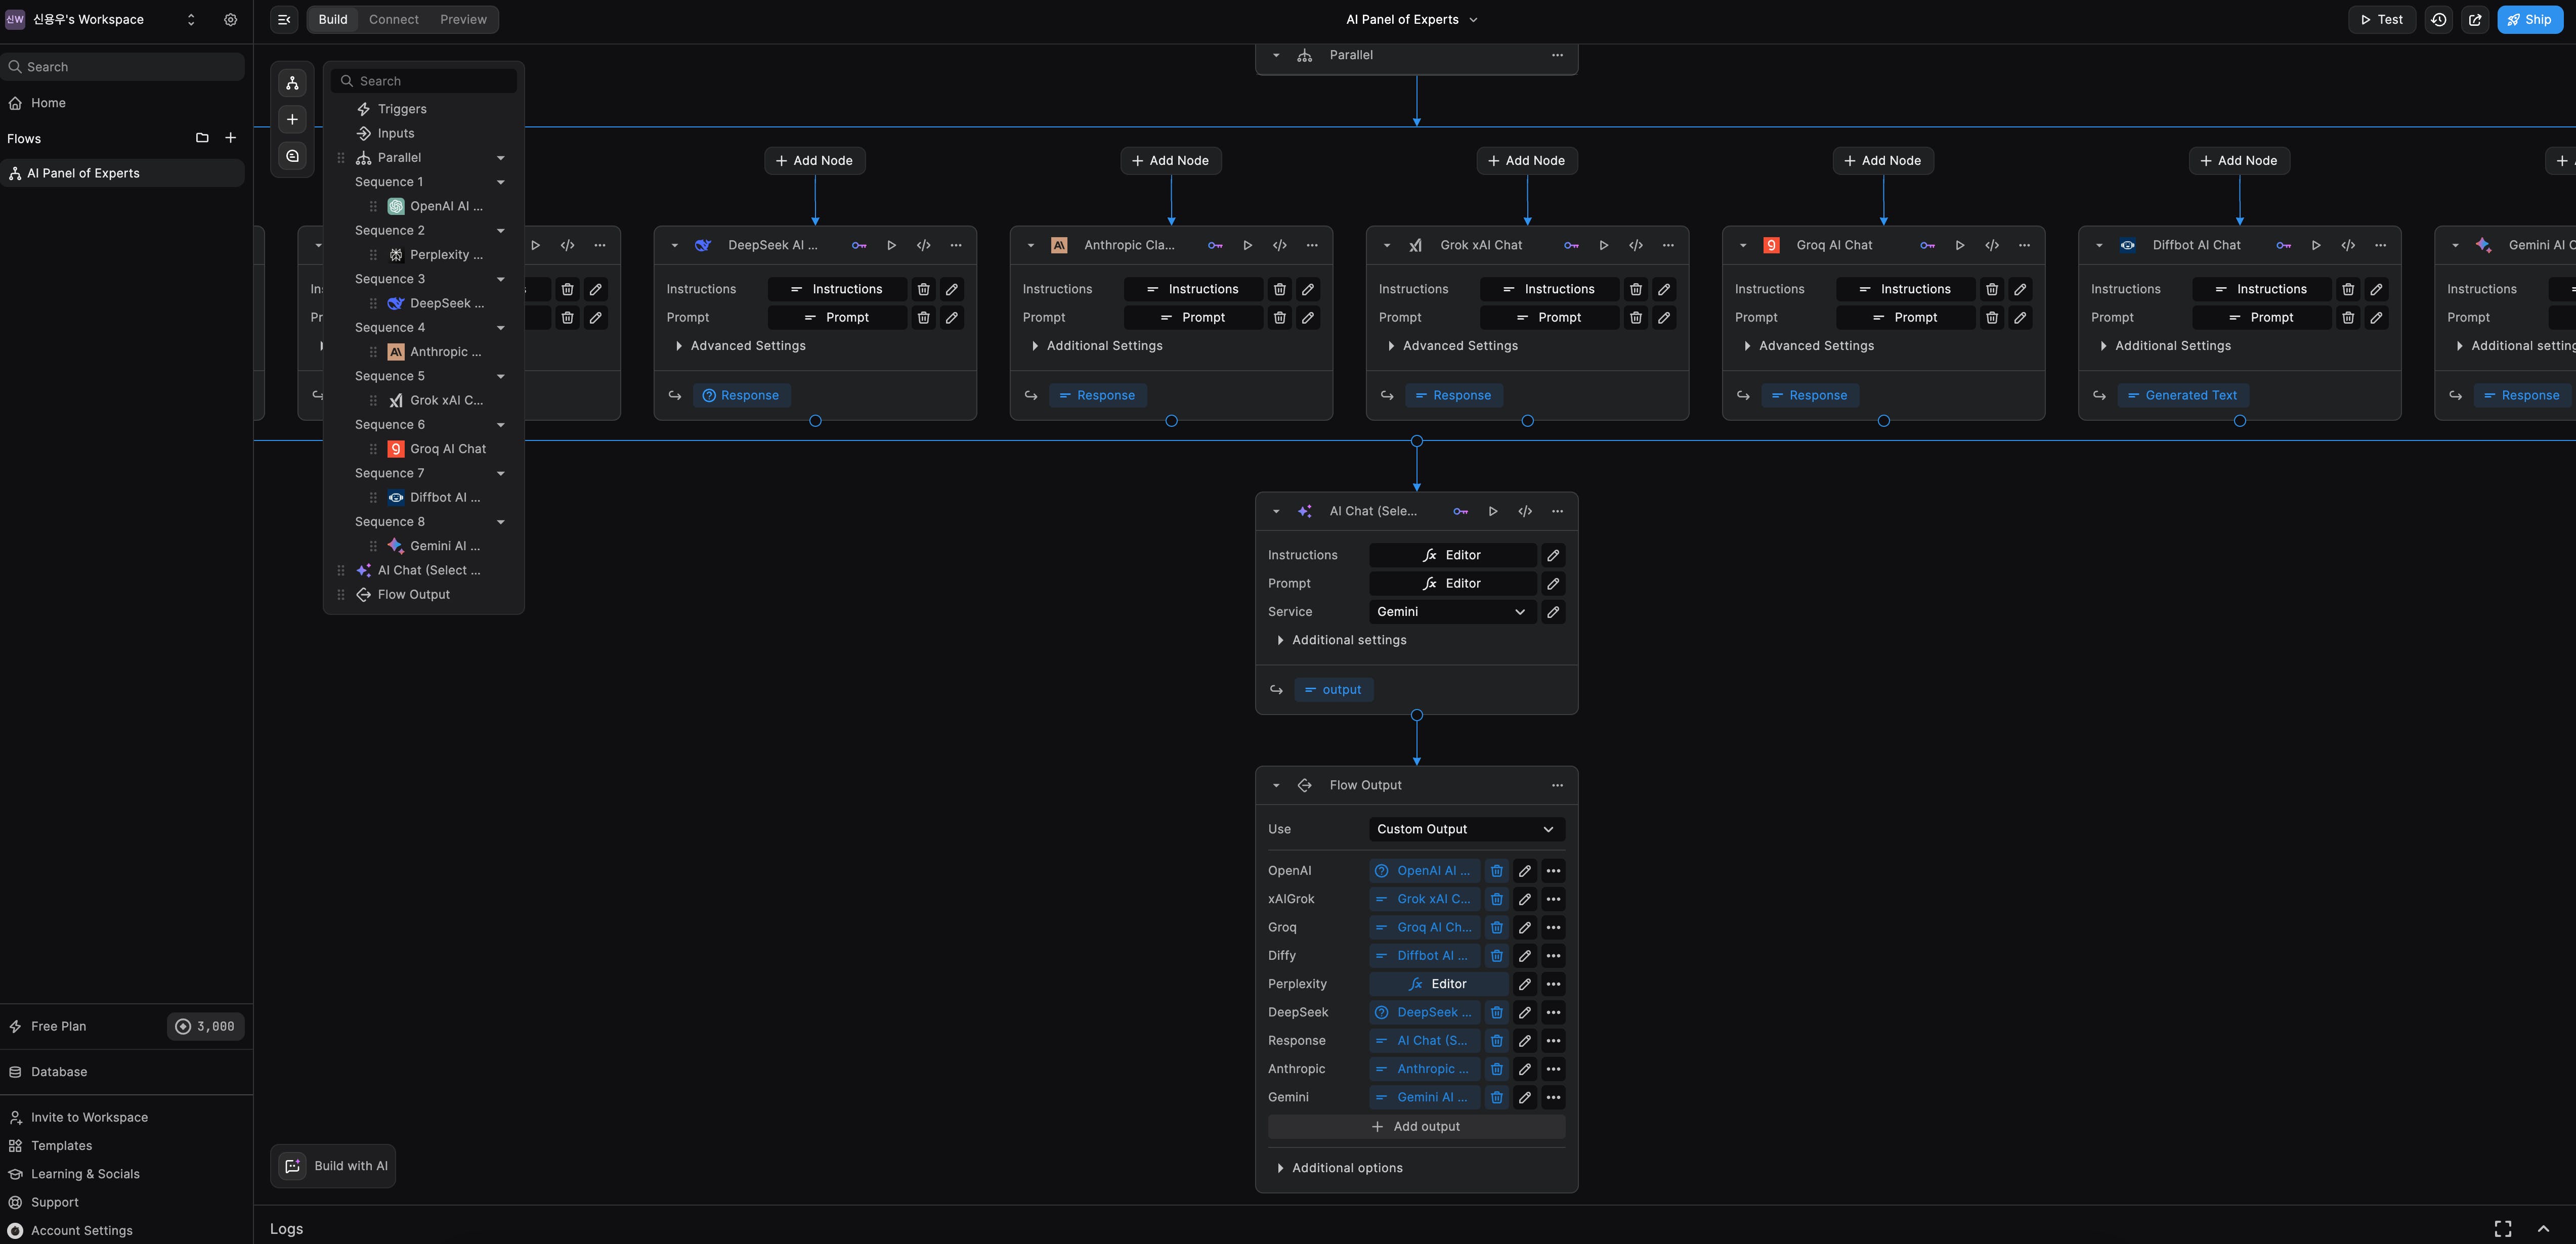Click the Ship button
Image resolution: width=2576 pixels, height=1244 pixels.
(x=2529, y=20)
